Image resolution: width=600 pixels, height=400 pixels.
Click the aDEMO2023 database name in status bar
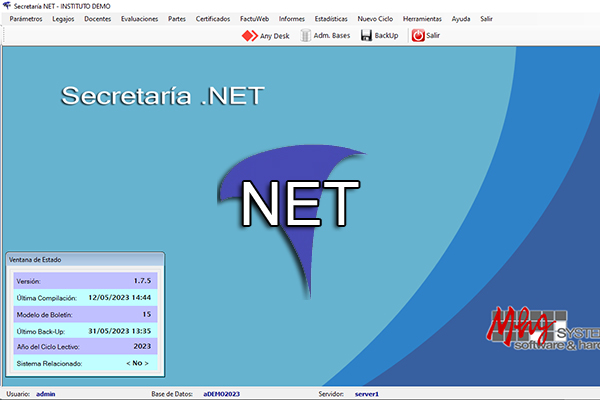point(222,394)
